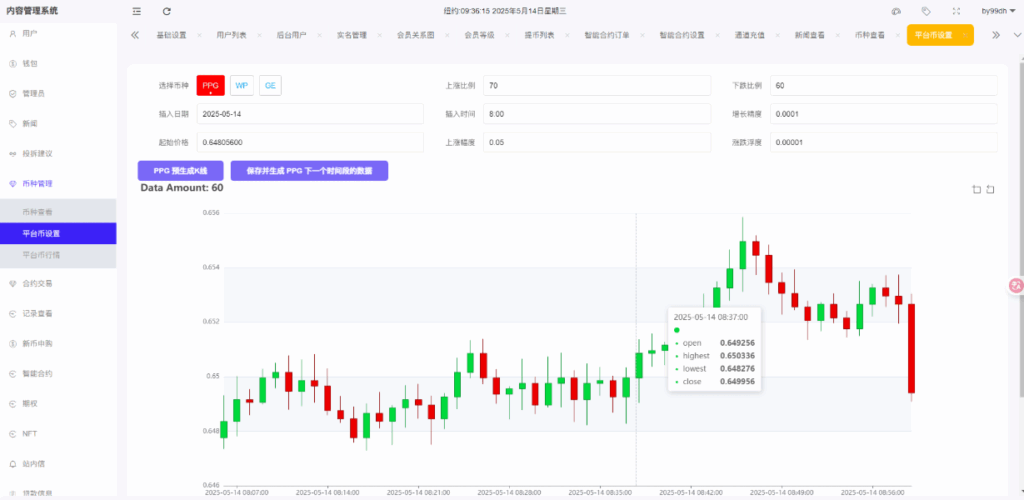Image resolution: width=1024 pixels, height=500 pixels.
Task: Click the 插入时间 field showing 8:00
Action: pyautogui.click(x=597, y=114)
